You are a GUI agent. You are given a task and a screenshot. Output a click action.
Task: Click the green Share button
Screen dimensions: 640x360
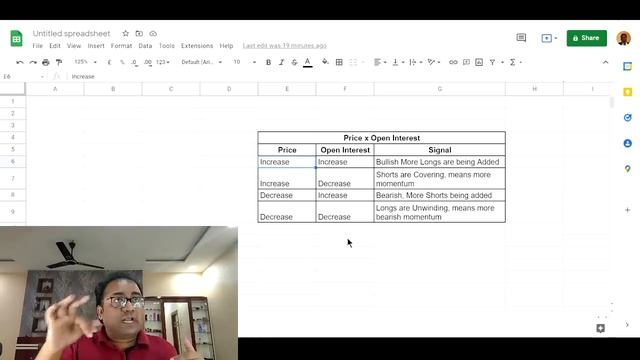point(587,38)
